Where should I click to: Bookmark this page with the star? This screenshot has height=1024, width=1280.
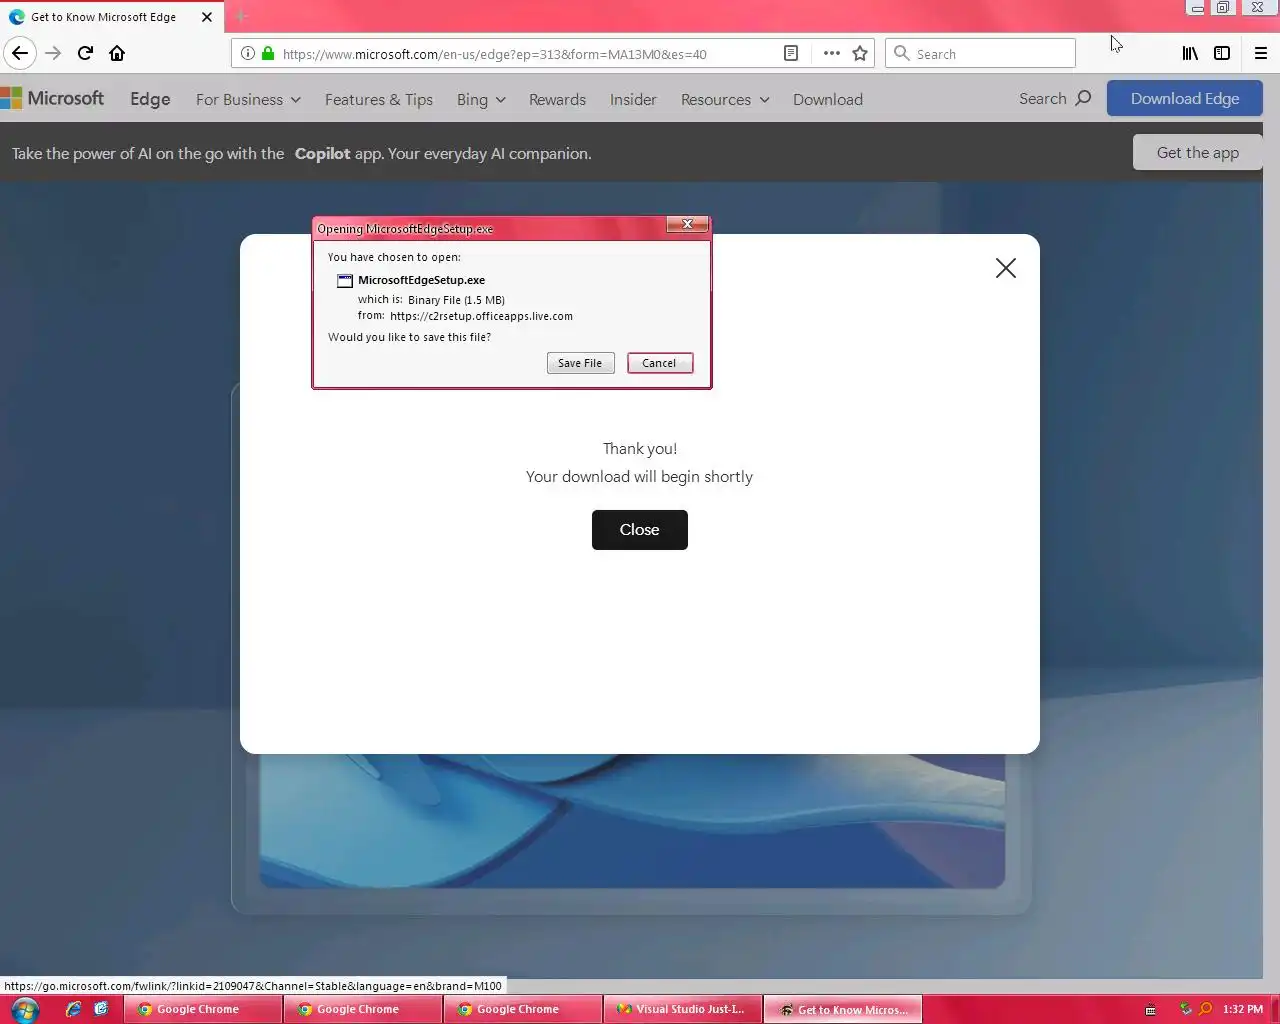[860, 53]
